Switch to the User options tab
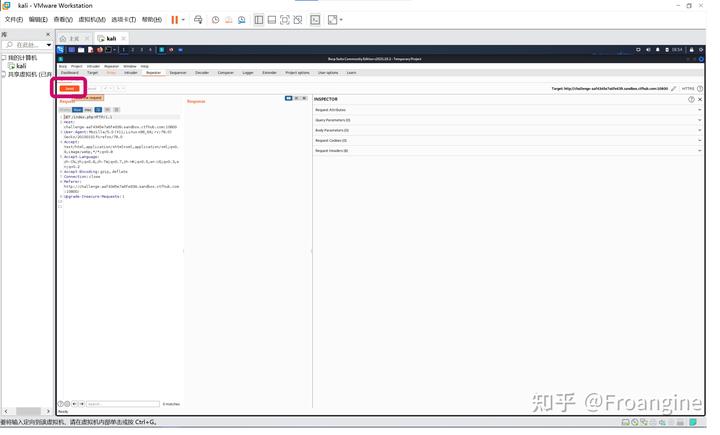The image size is (720, 435). pyautogui.click(x=328, y=73)
